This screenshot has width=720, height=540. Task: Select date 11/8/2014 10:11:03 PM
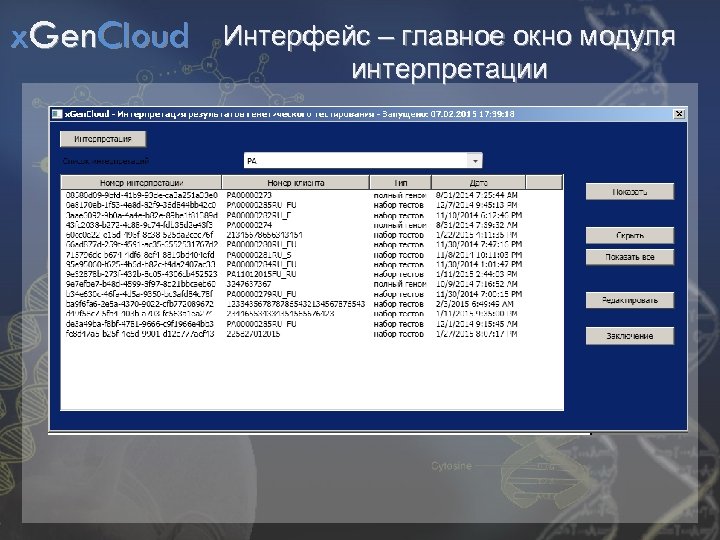[x=479, y=254]
